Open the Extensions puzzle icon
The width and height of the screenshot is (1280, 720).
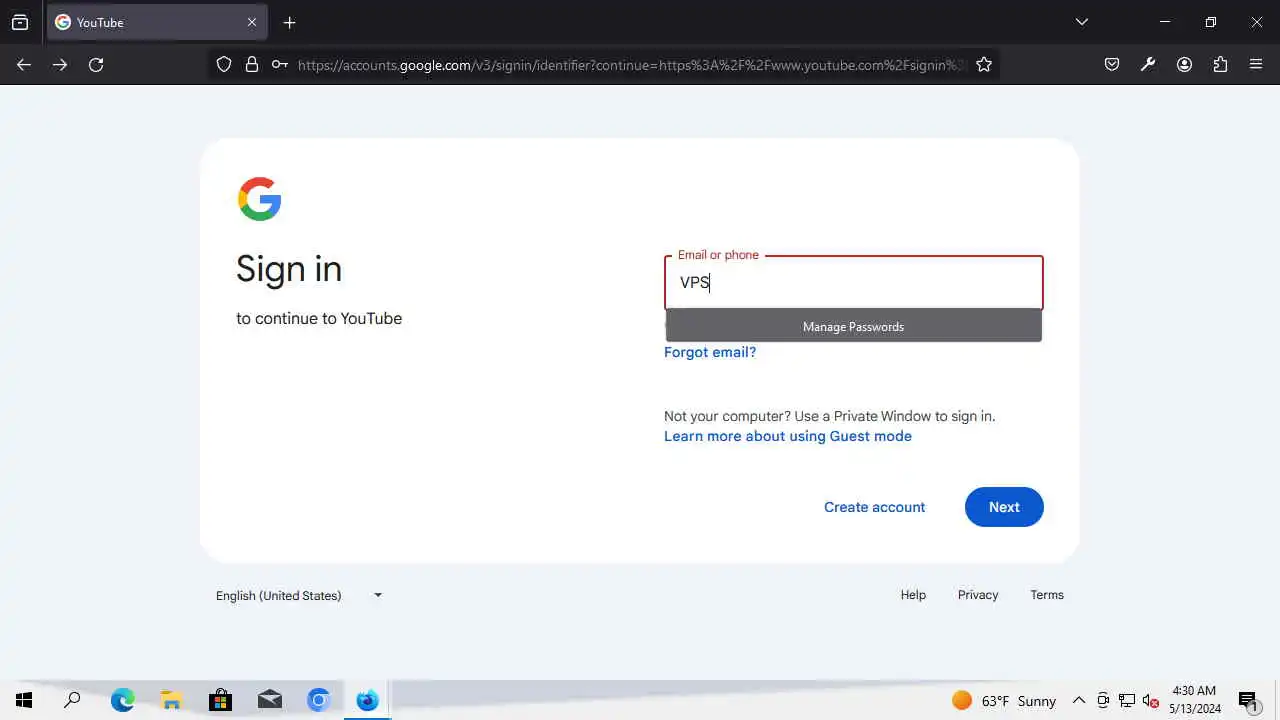pos(1220,64)
